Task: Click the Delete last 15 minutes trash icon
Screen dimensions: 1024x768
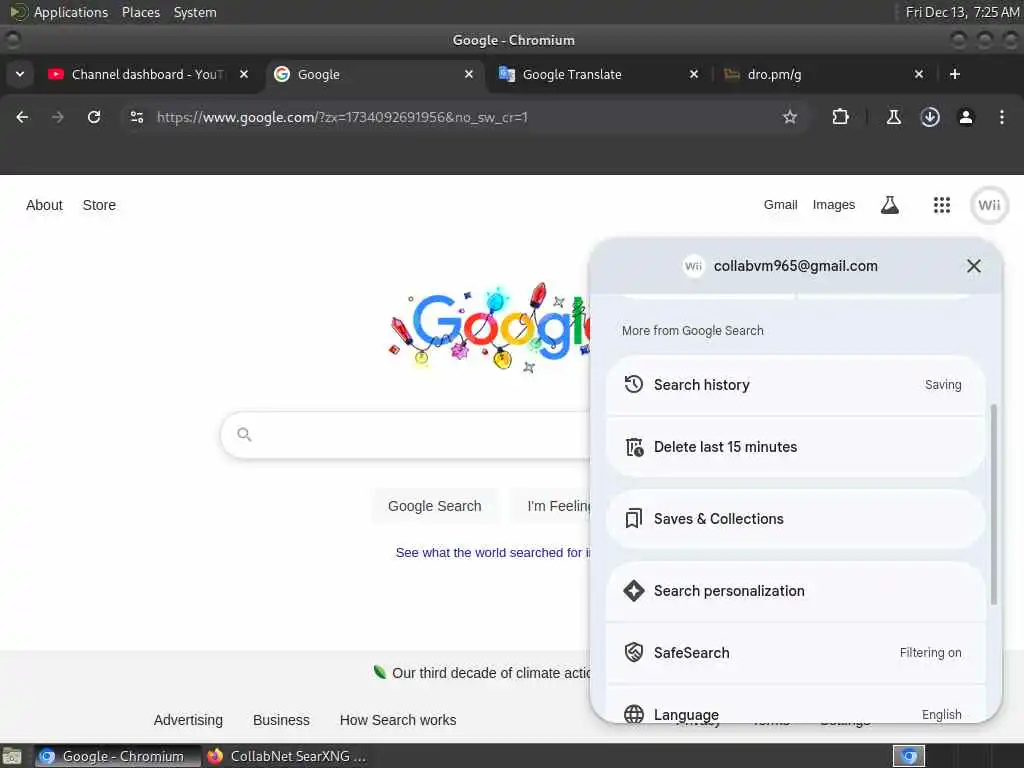Action: pyautogui.click(x=634, y=447)
